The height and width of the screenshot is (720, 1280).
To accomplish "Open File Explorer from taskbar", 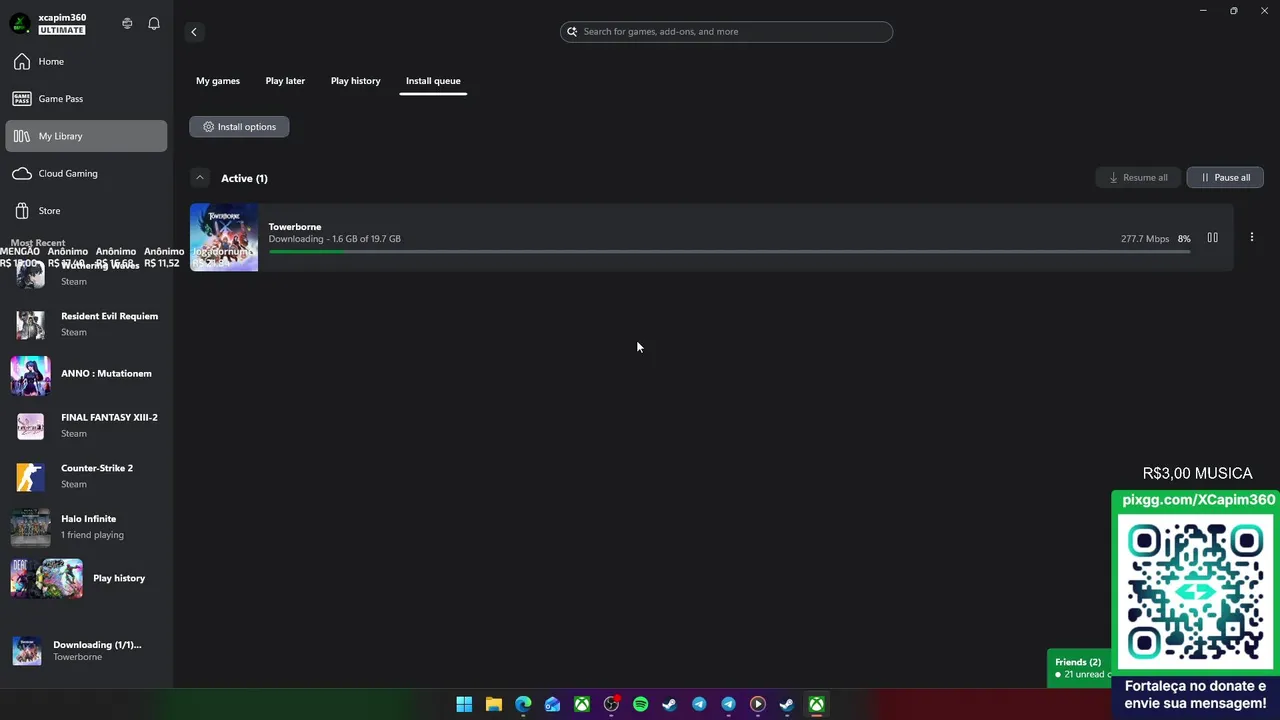I will point(494,704).
